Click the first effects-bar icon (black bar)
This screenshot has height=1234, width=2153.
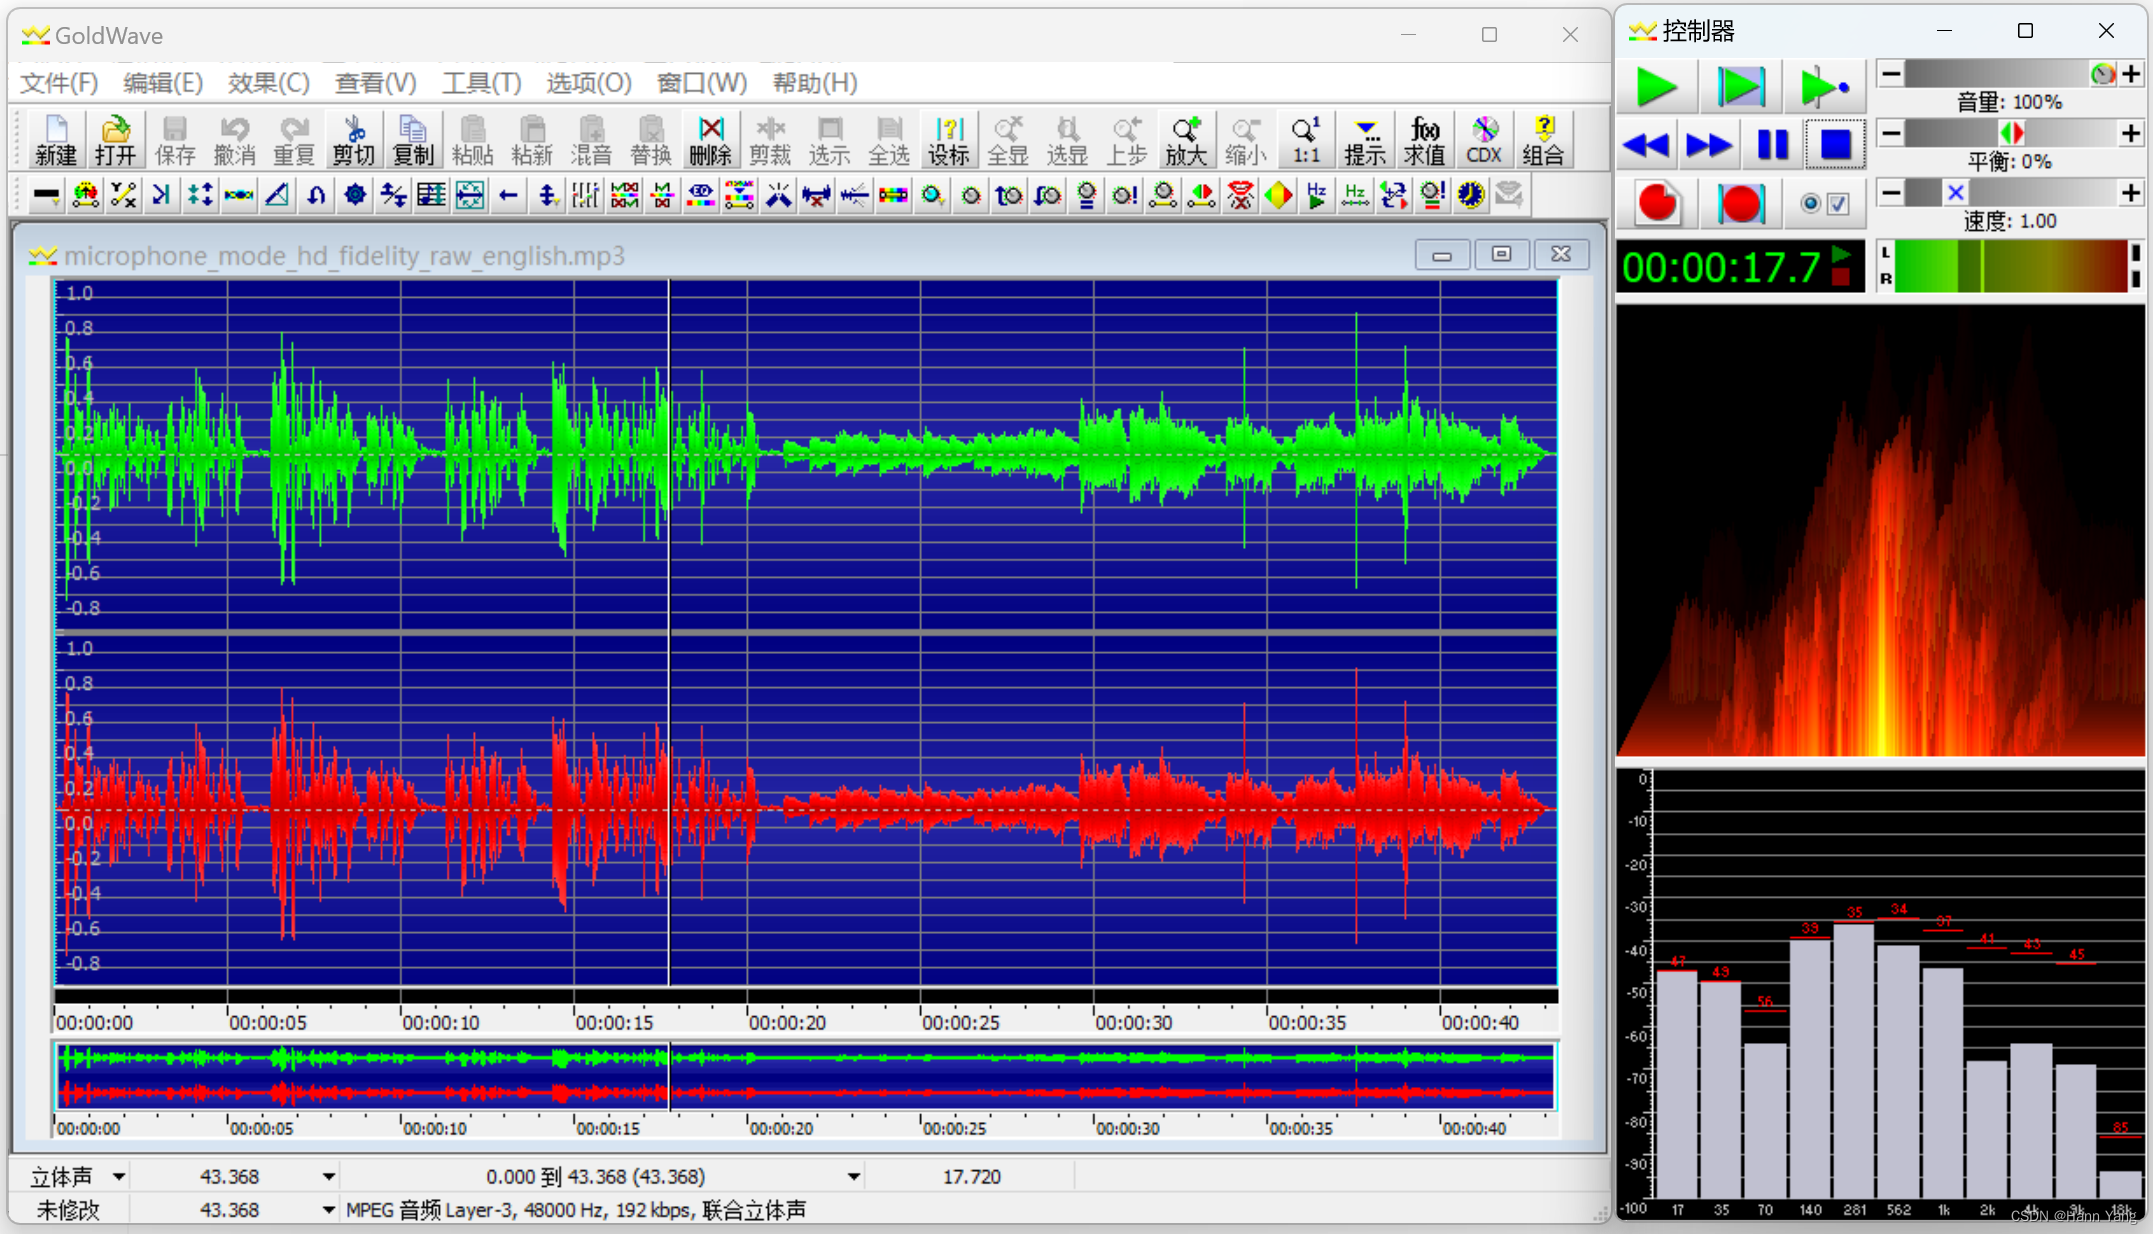(46, 195)
